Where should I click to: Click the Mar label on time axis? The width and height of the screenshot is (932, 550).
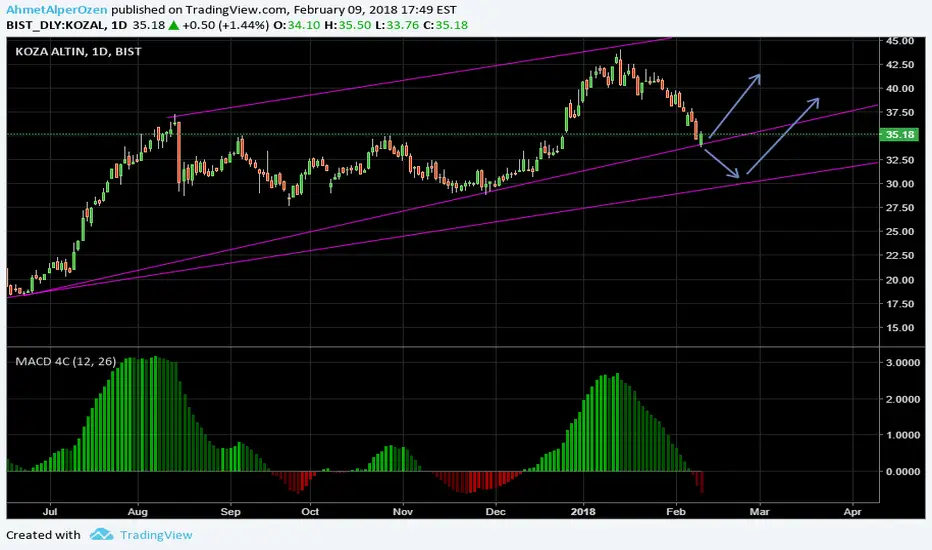click(760, 511)
